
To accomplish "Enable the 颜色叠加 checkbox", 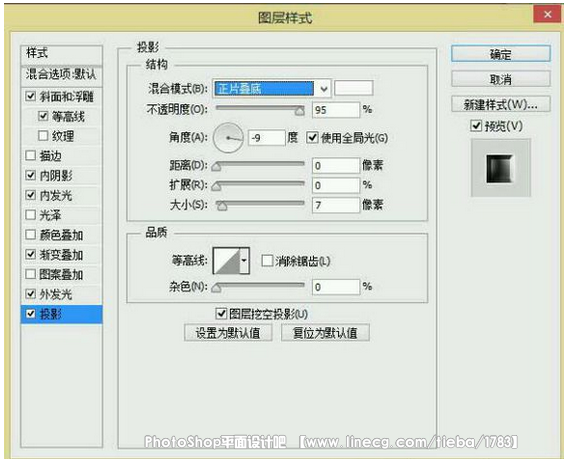I will pyautogui.click(x=31, y=234).
